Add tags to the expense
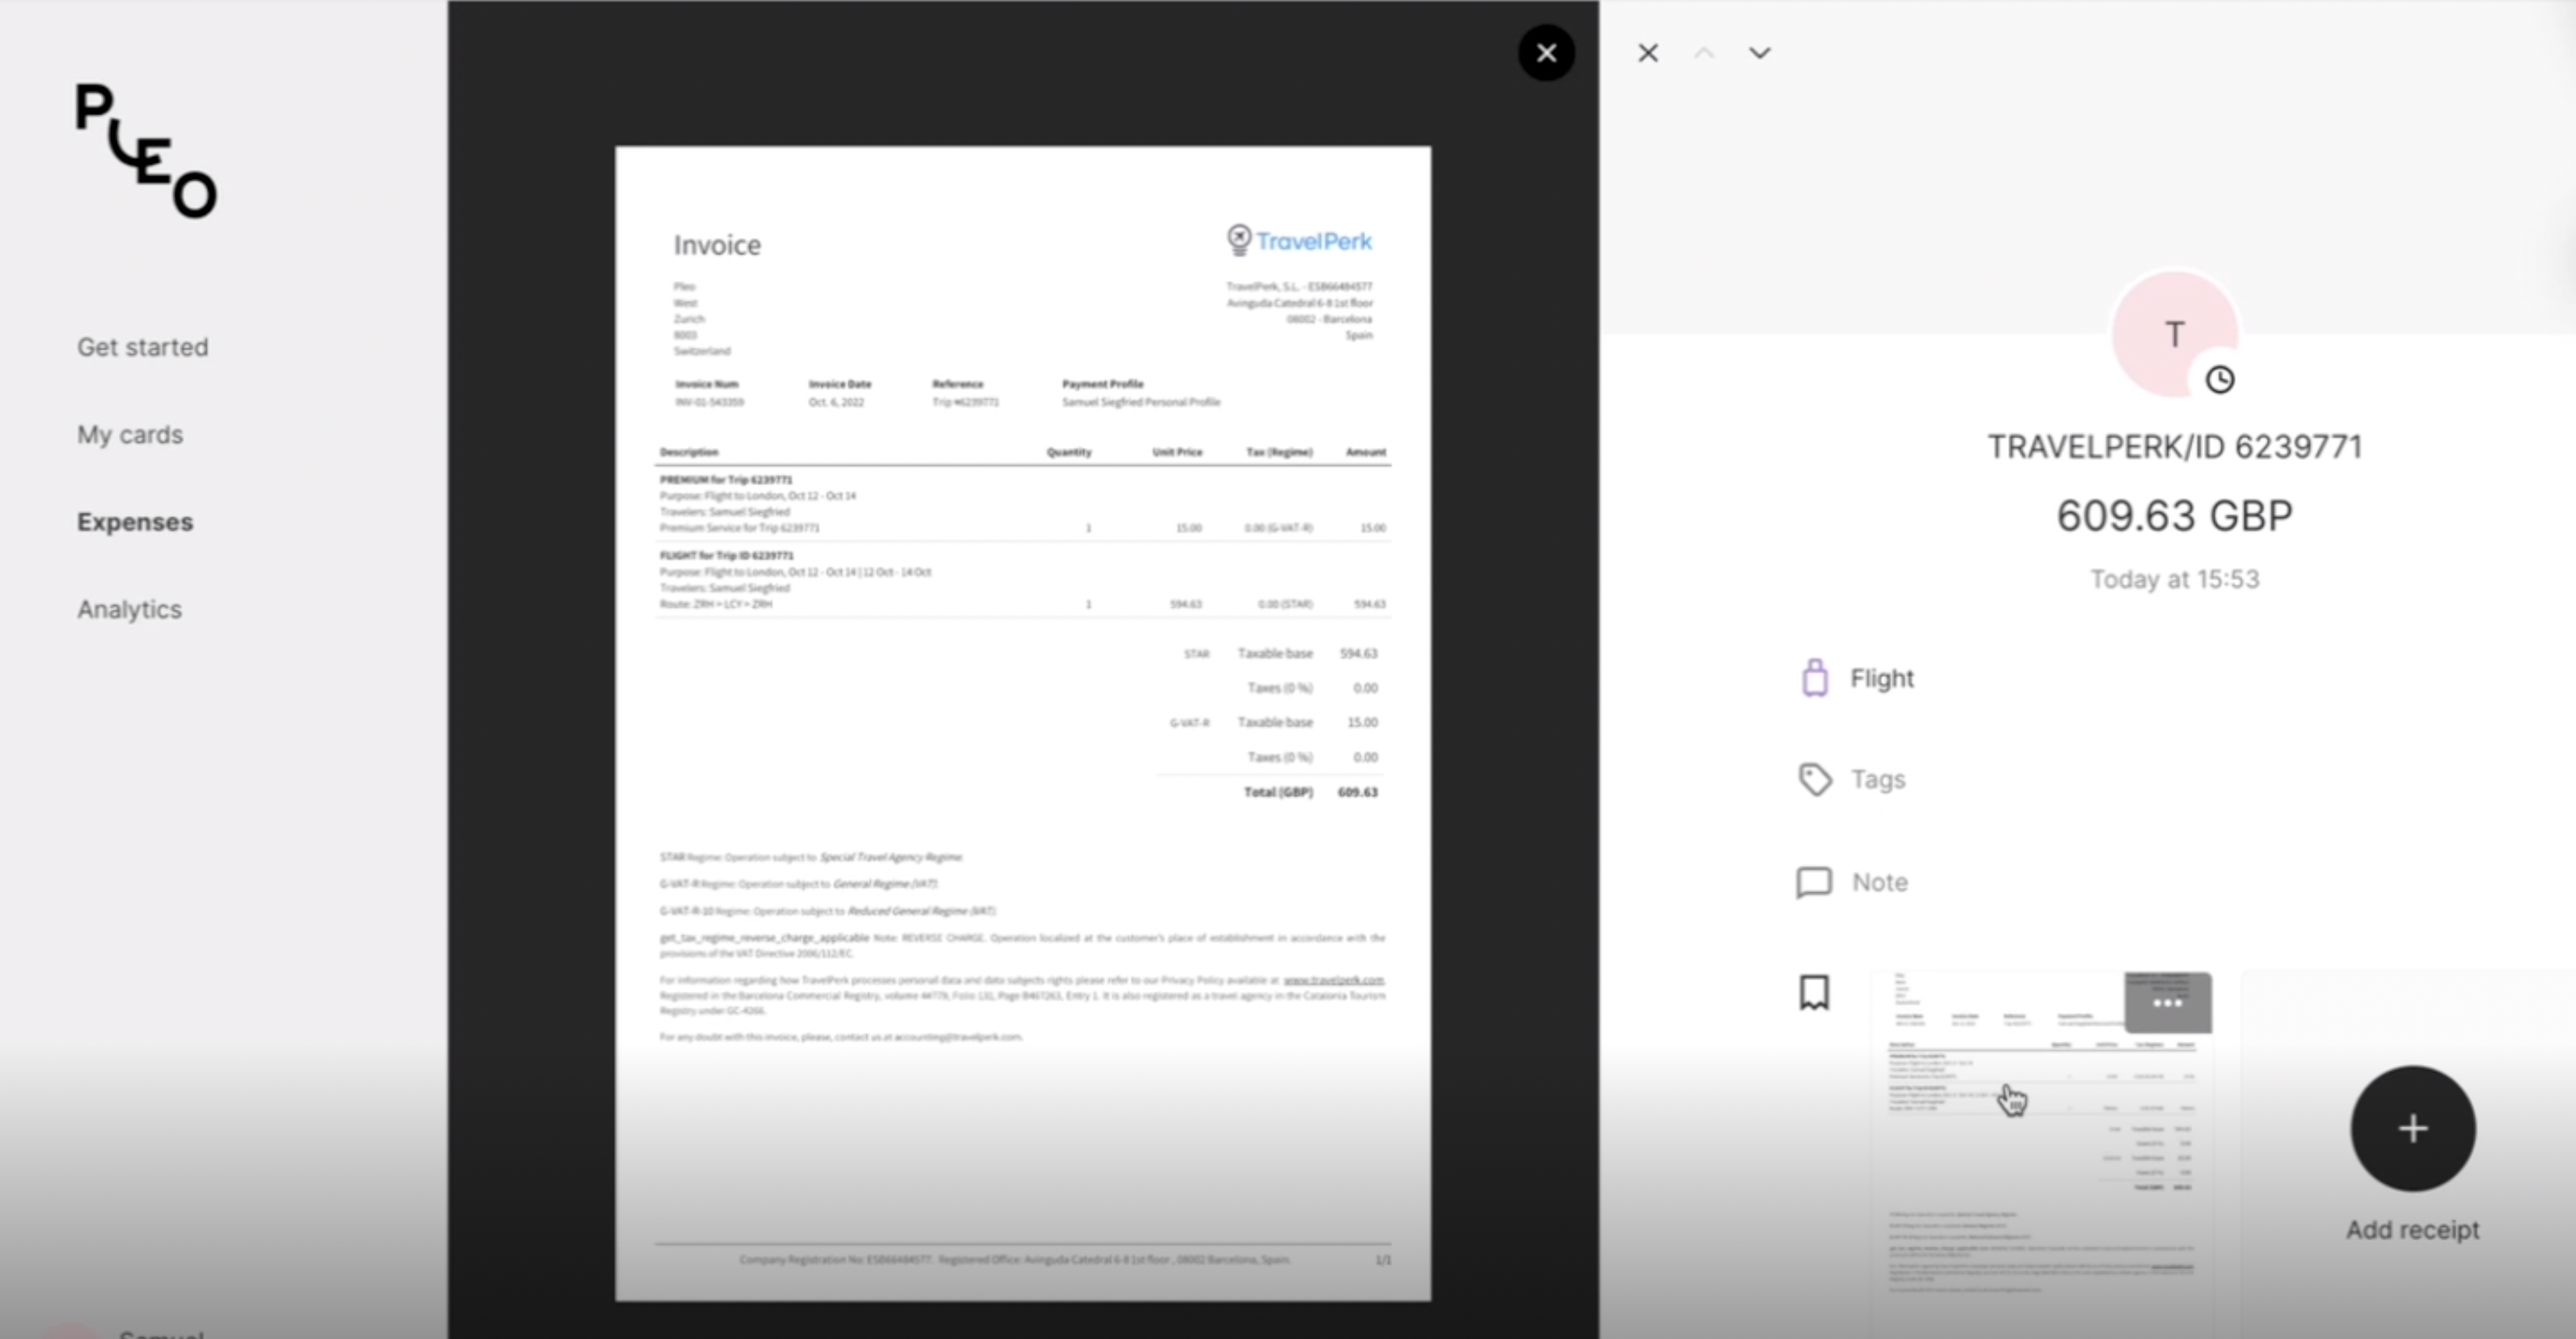2576x1339 pixels. click(1878, 779)
